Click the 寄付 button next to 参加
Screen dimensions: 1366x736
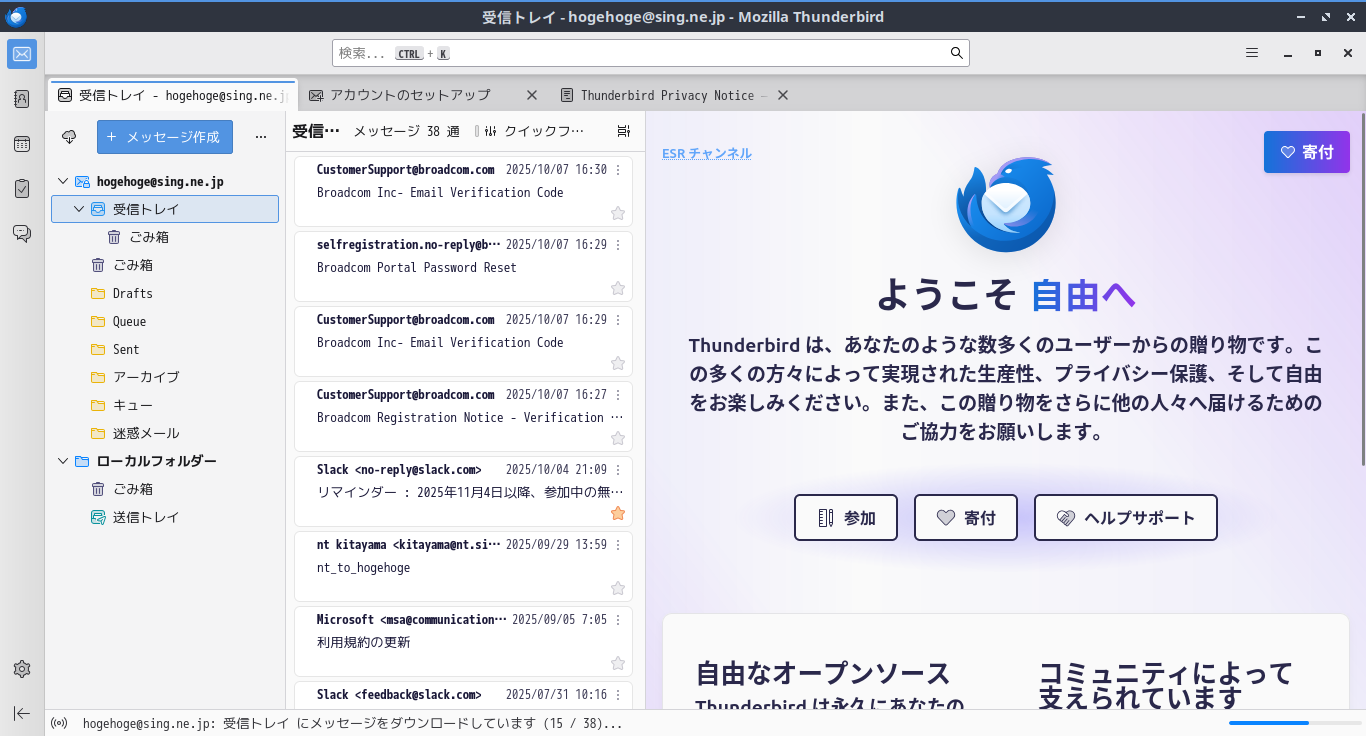pos(966,518)
